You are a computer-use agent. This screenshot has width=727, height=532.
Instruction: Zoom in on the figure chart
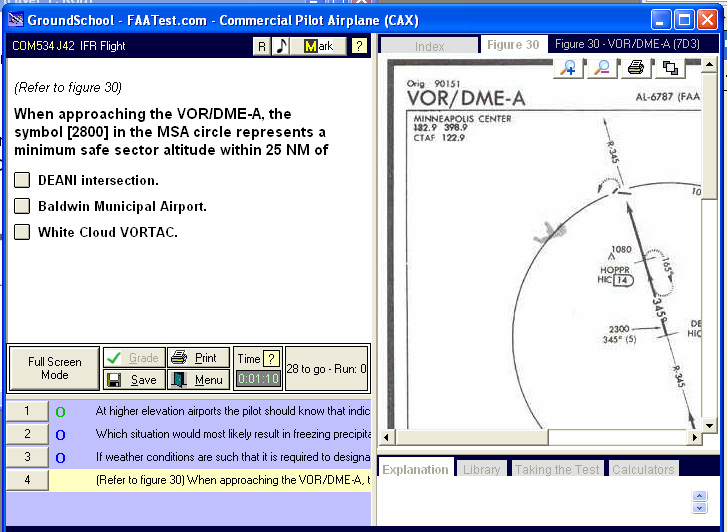[568, 68]
